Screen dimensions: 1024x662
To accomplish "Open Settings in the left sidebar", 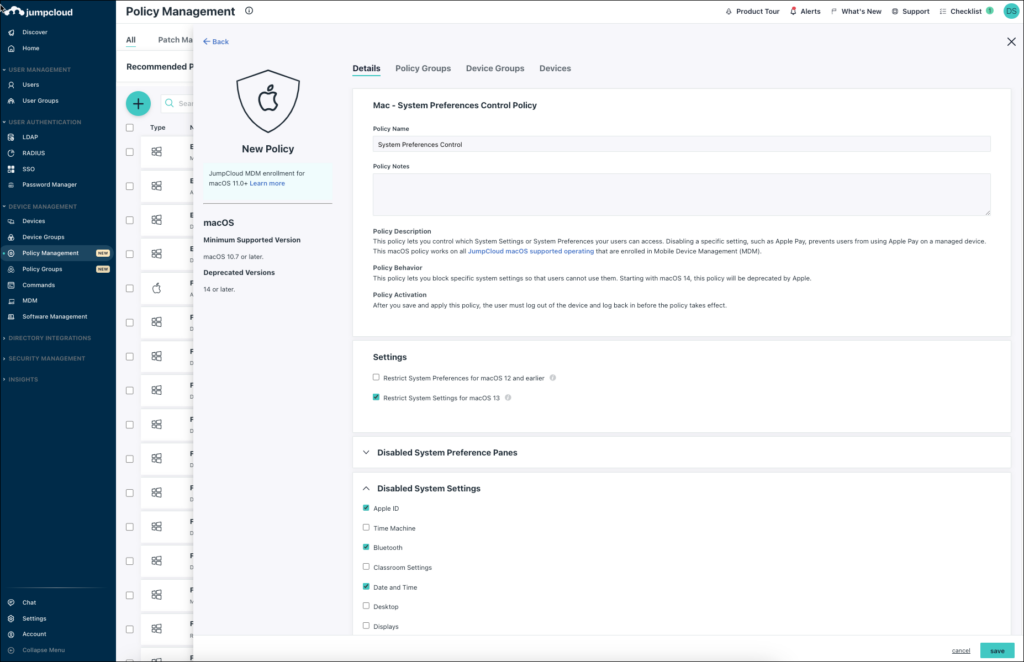I will point(34,618).
